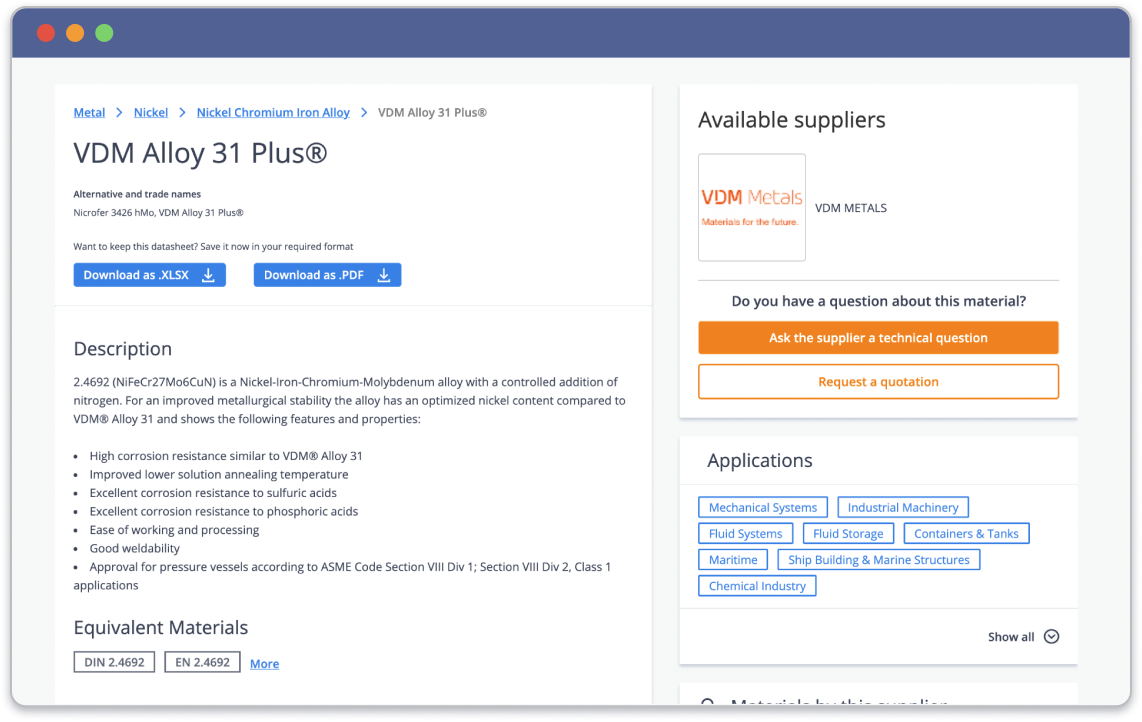Pick the Maritime application tag
1142x722 pixels.
(x=733, y=560)
